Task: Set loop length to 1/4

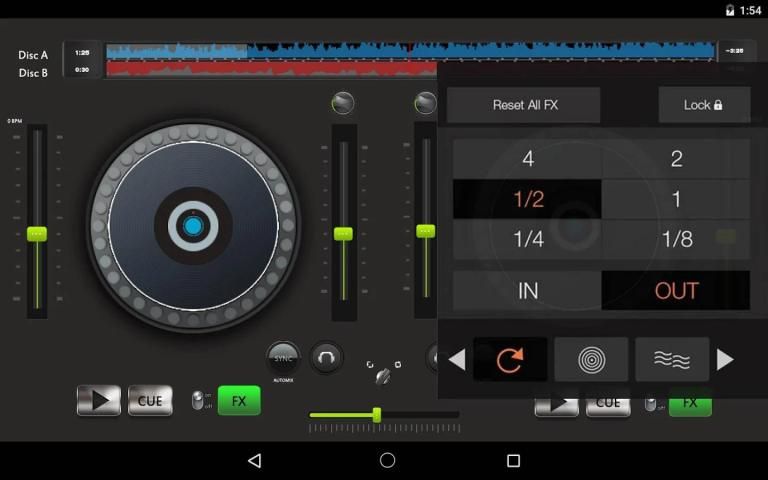Action: pyautogui.click(x=528, y=239)
